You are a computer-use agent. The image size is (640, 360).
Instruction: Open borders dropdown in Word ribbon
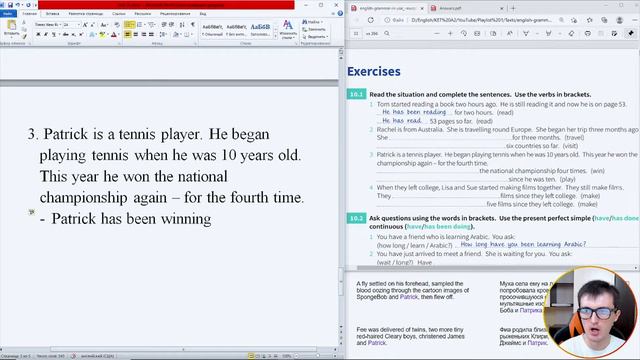(188, 34)
